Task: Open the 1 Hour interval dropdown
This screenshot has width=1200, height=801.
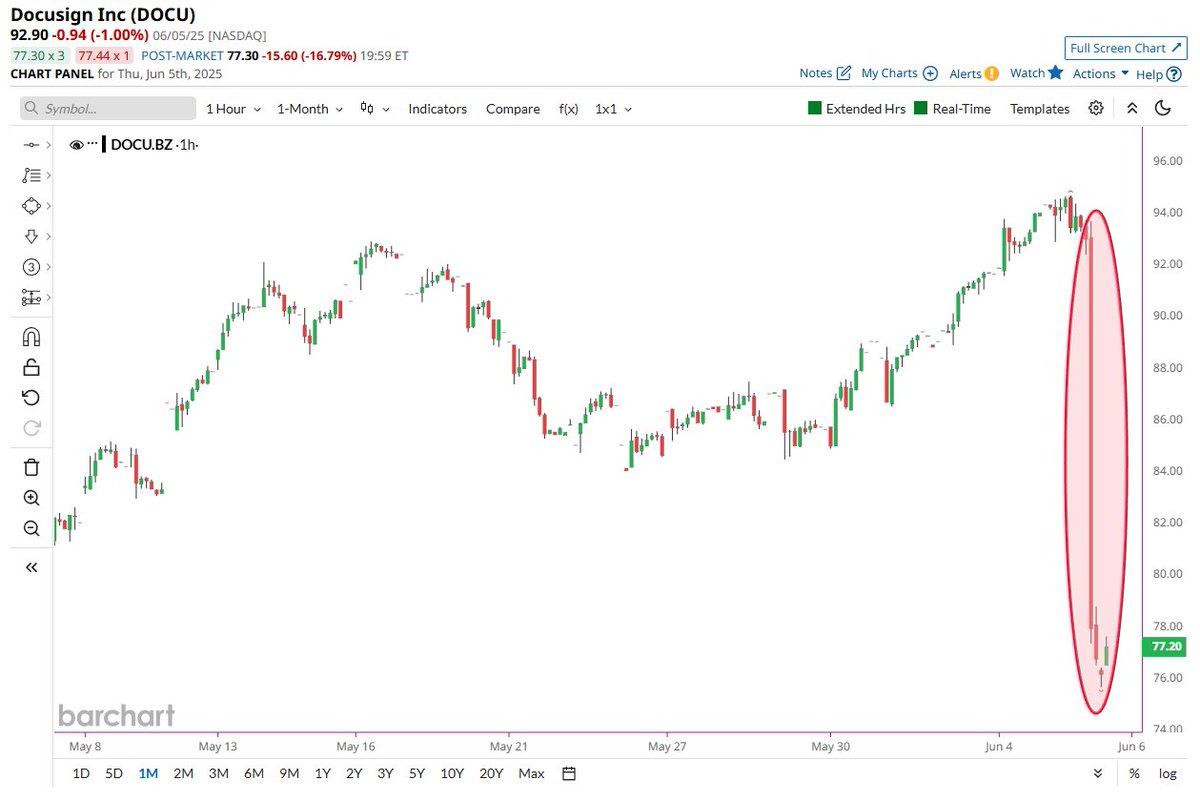Action: (x=234, y=108)
